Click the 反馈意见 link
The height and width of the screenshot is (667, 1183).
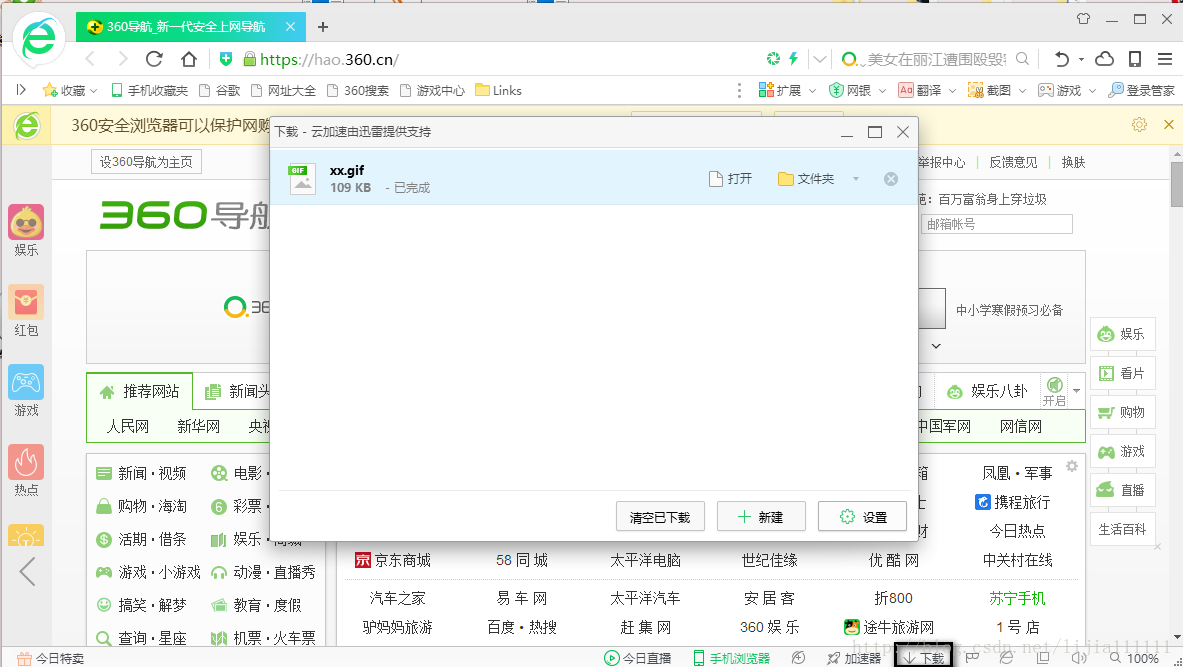pos(1013,162)
